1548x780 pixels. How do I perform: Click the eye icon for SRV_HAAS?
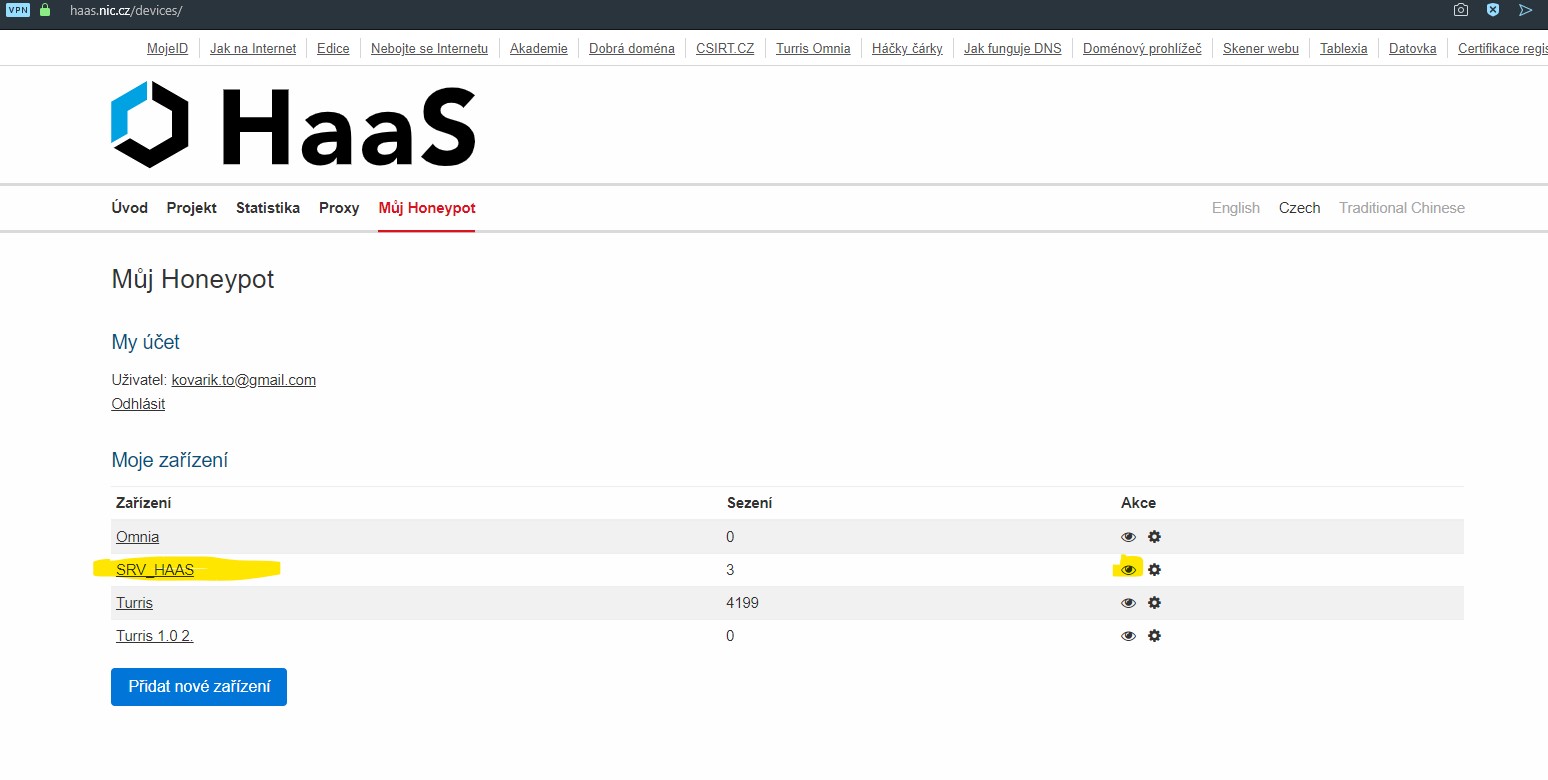(x=1128, y=570)
